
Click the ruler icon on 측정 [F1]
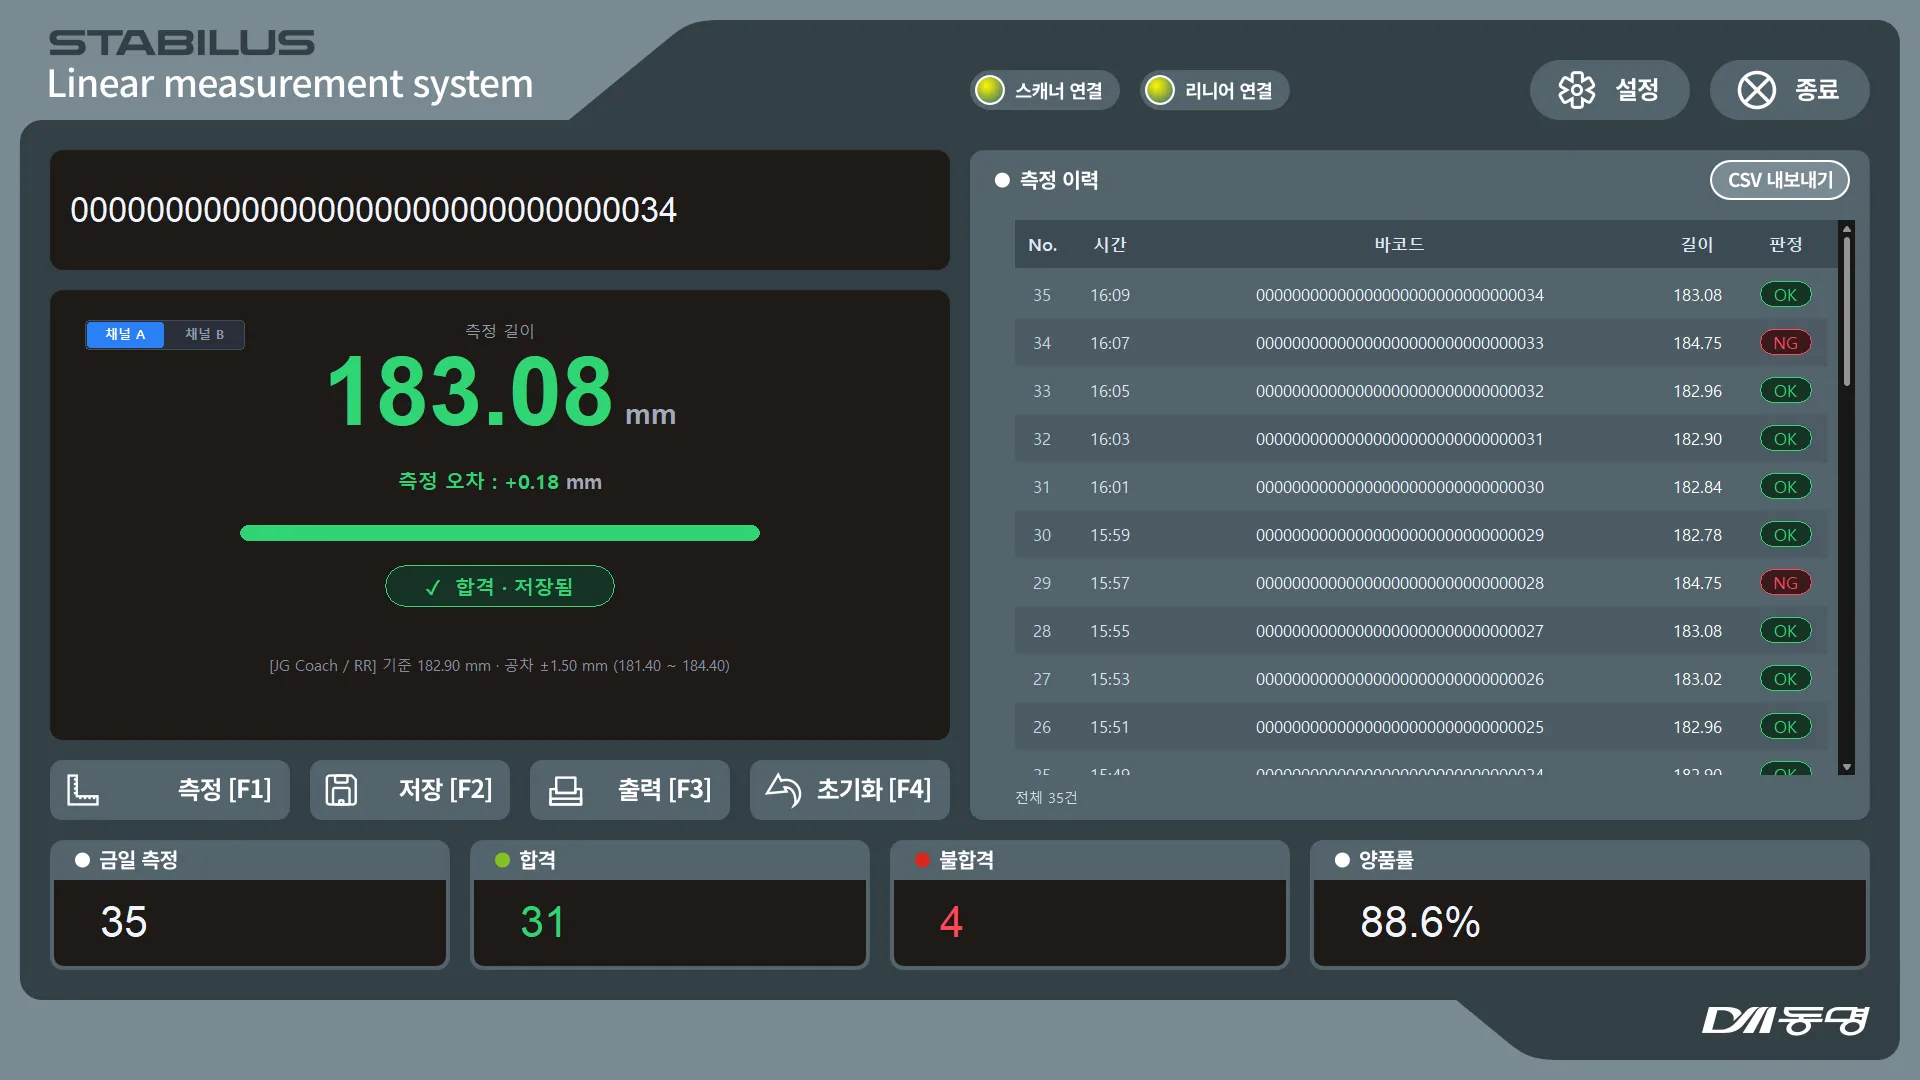[83, 790]
